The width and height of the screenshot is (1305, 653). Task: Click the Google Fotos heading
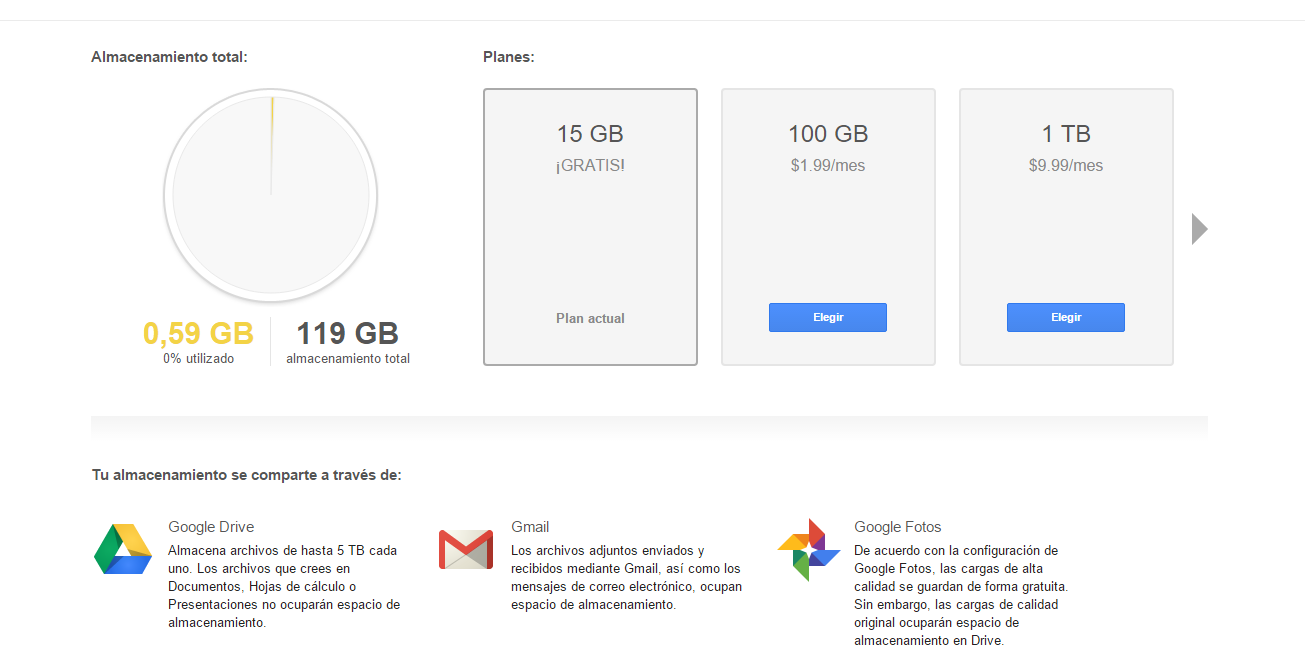coord(897,527)
